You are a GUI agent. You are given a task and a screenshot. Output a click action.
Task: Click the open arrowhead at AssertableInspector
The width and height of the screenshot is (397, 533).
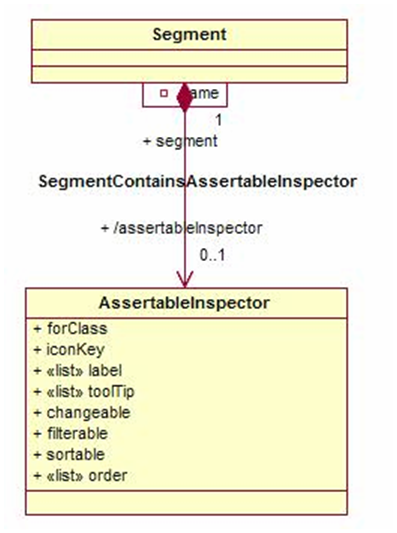pyautogui.click(x=185, y=279)
